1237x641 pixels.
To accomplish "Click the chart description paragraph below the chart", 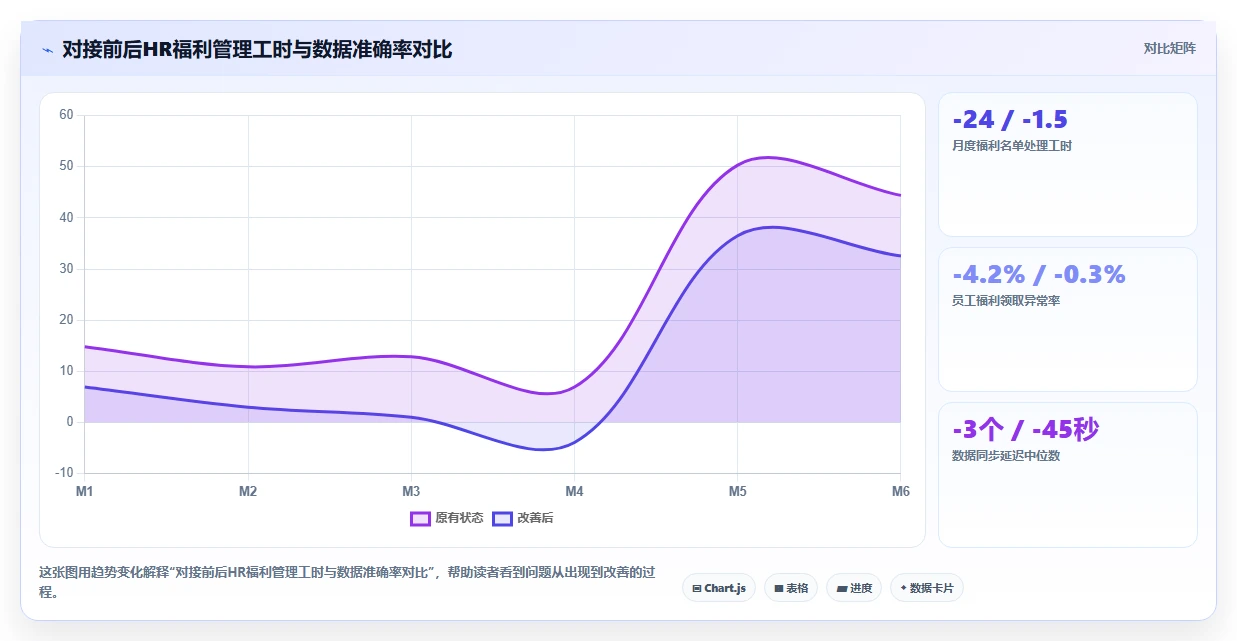I will pyautogui.click(x=348, y=582).
